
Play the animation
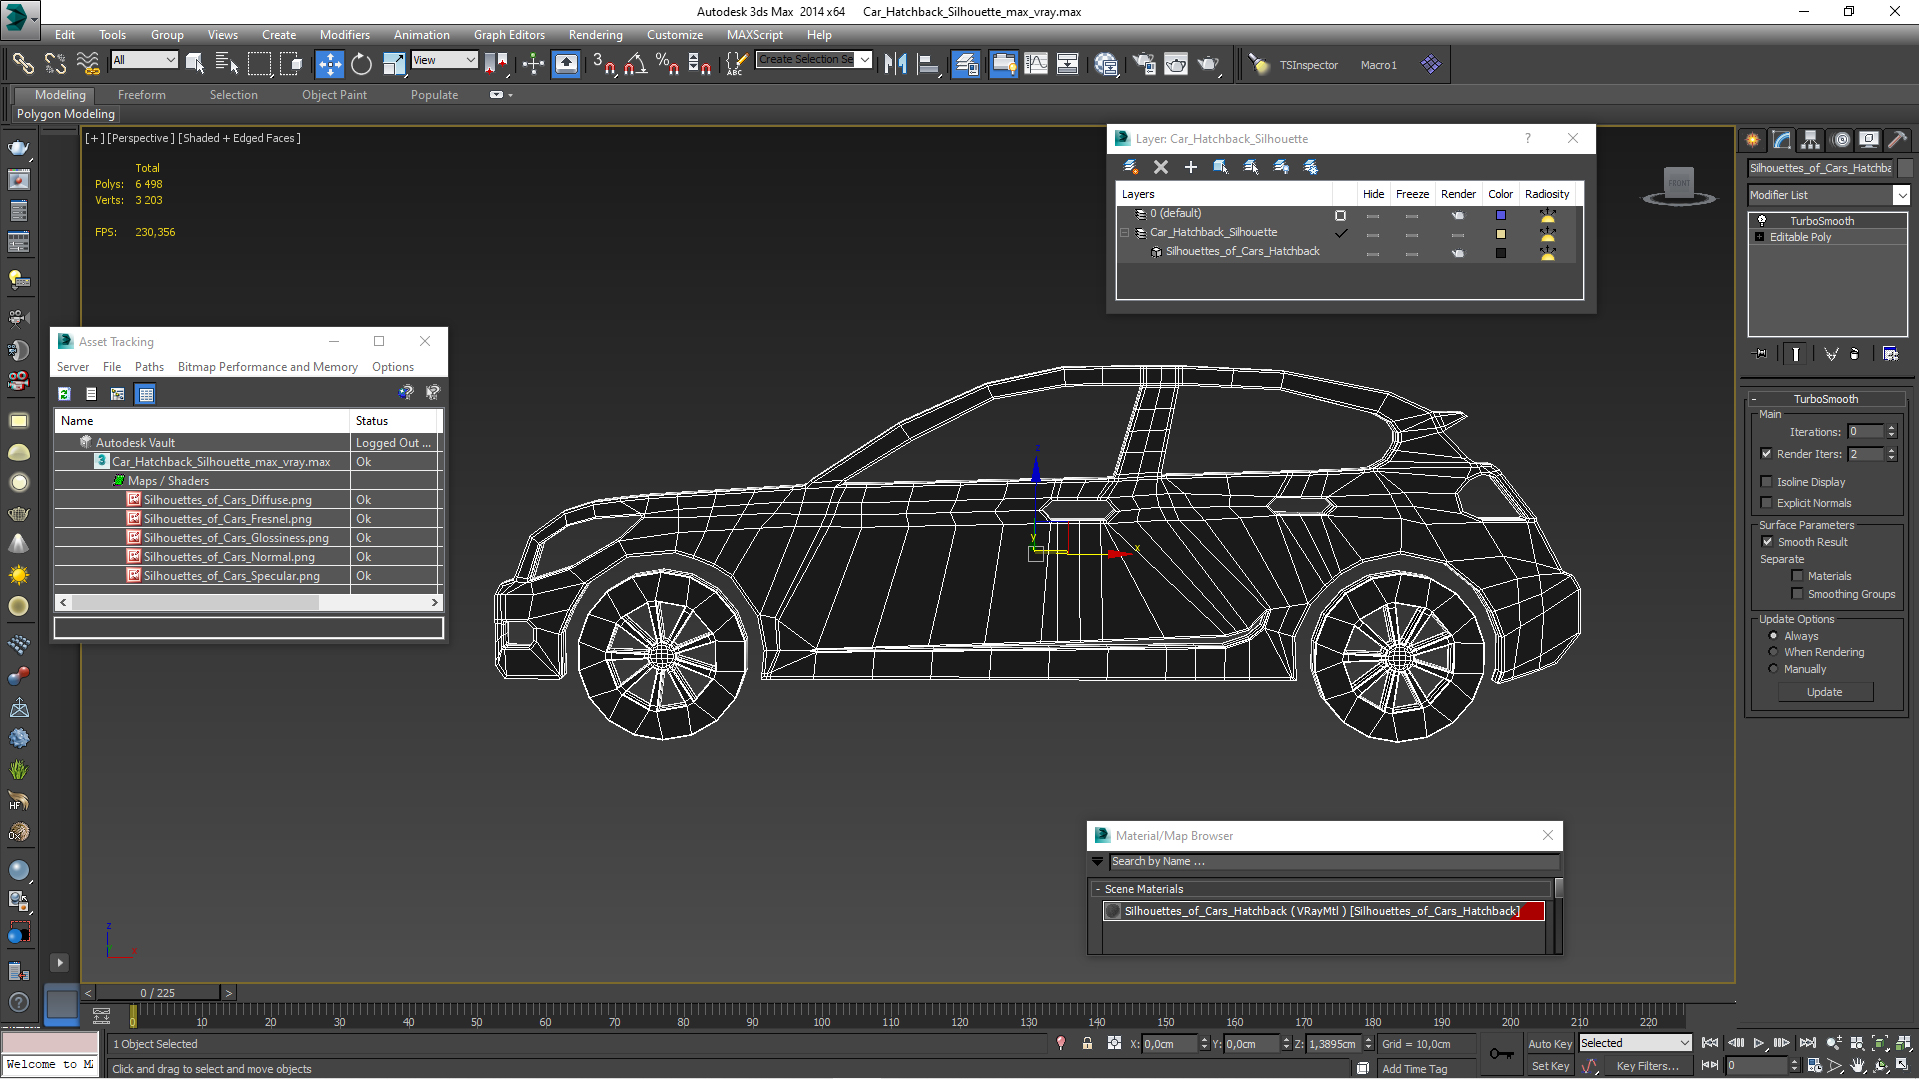tap(1758, 1043)
